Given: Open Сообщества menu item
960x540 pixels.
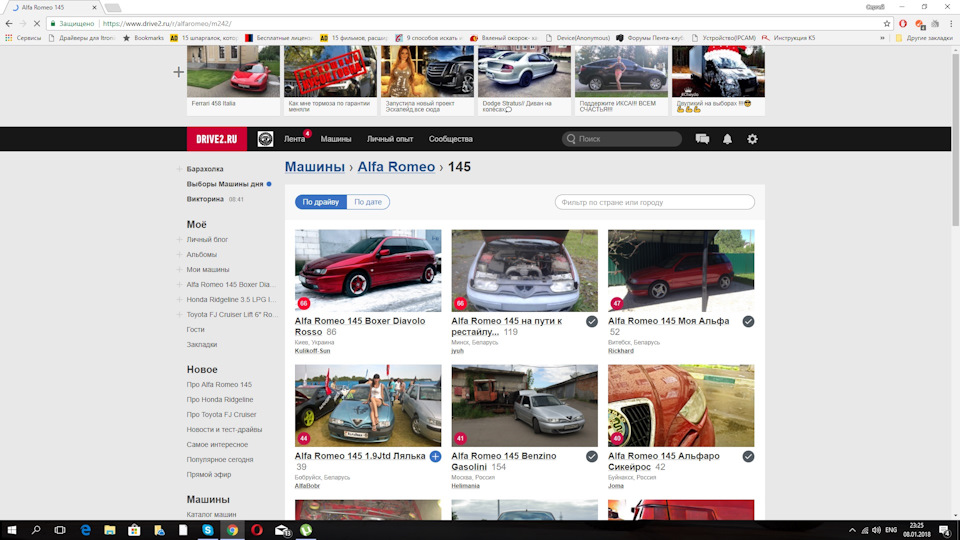Looking at the screenshot, I should click(451, 139).
